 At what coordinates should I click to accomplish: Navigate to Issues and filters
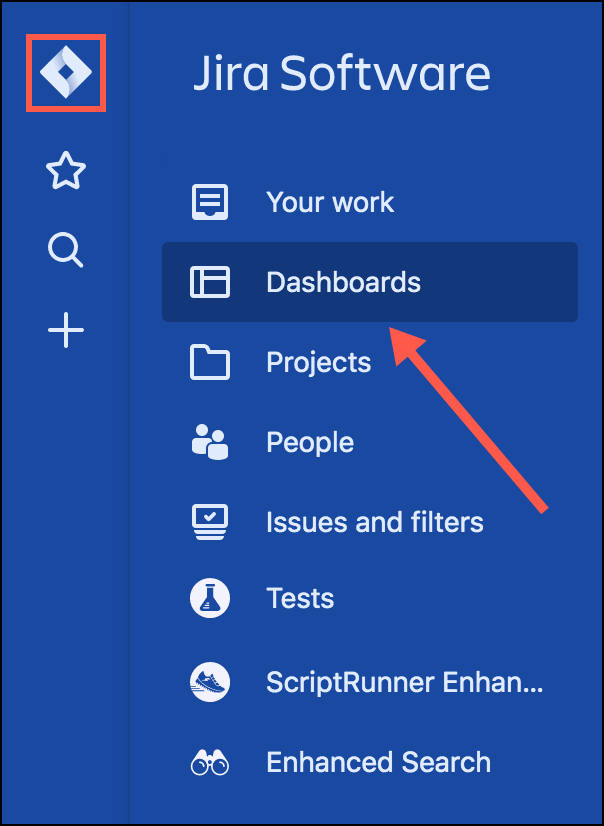pyautogui.click(x=374, y=521)
